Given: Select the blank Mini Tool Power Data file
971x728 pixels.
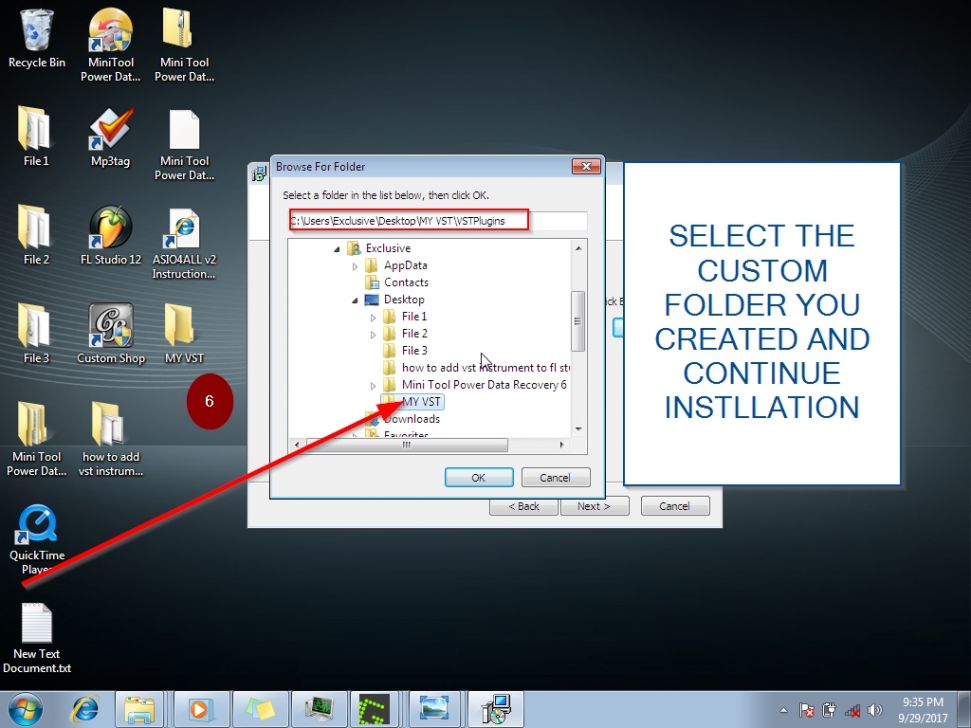Looking at the screenshot, I should click(x=184, y=144).
